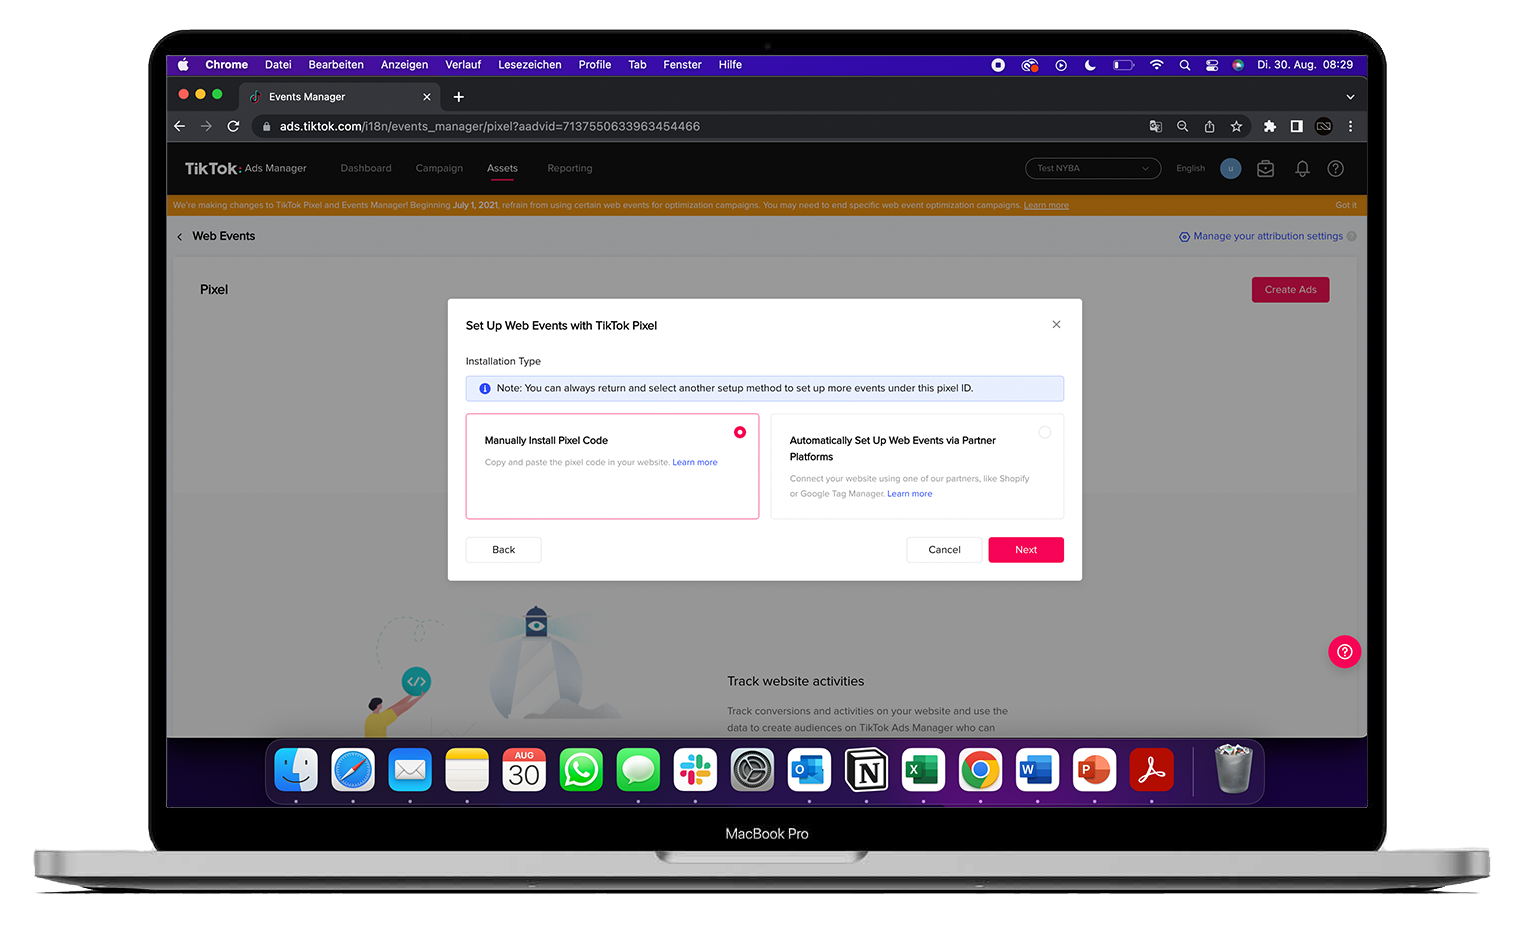
Task: Launch Safari from the dock
Action: click(x=353, y=770)
